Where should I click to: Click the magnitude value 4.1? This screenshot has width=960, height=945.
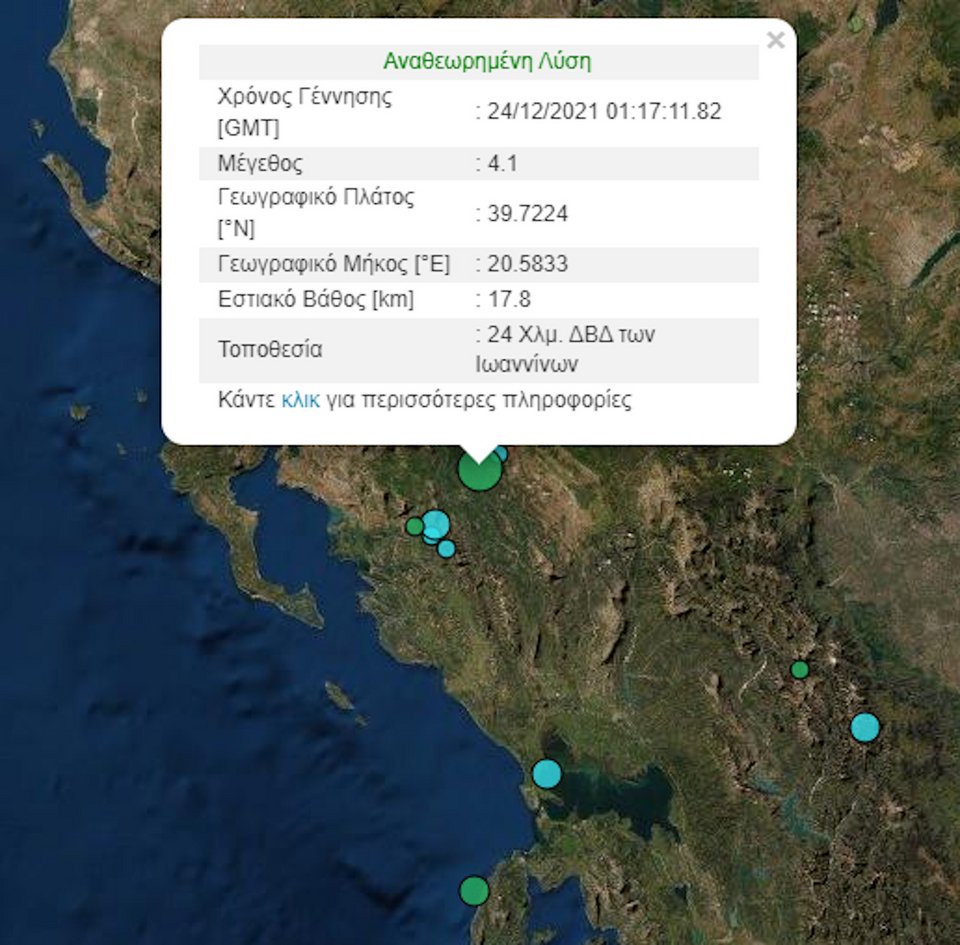(503, 163)
